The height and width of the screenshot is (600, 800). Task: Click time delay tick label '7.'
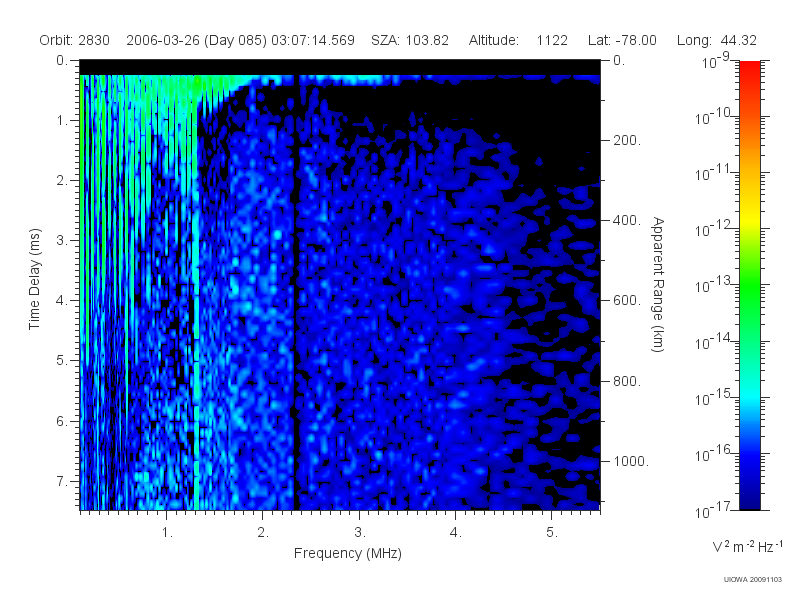62,481
